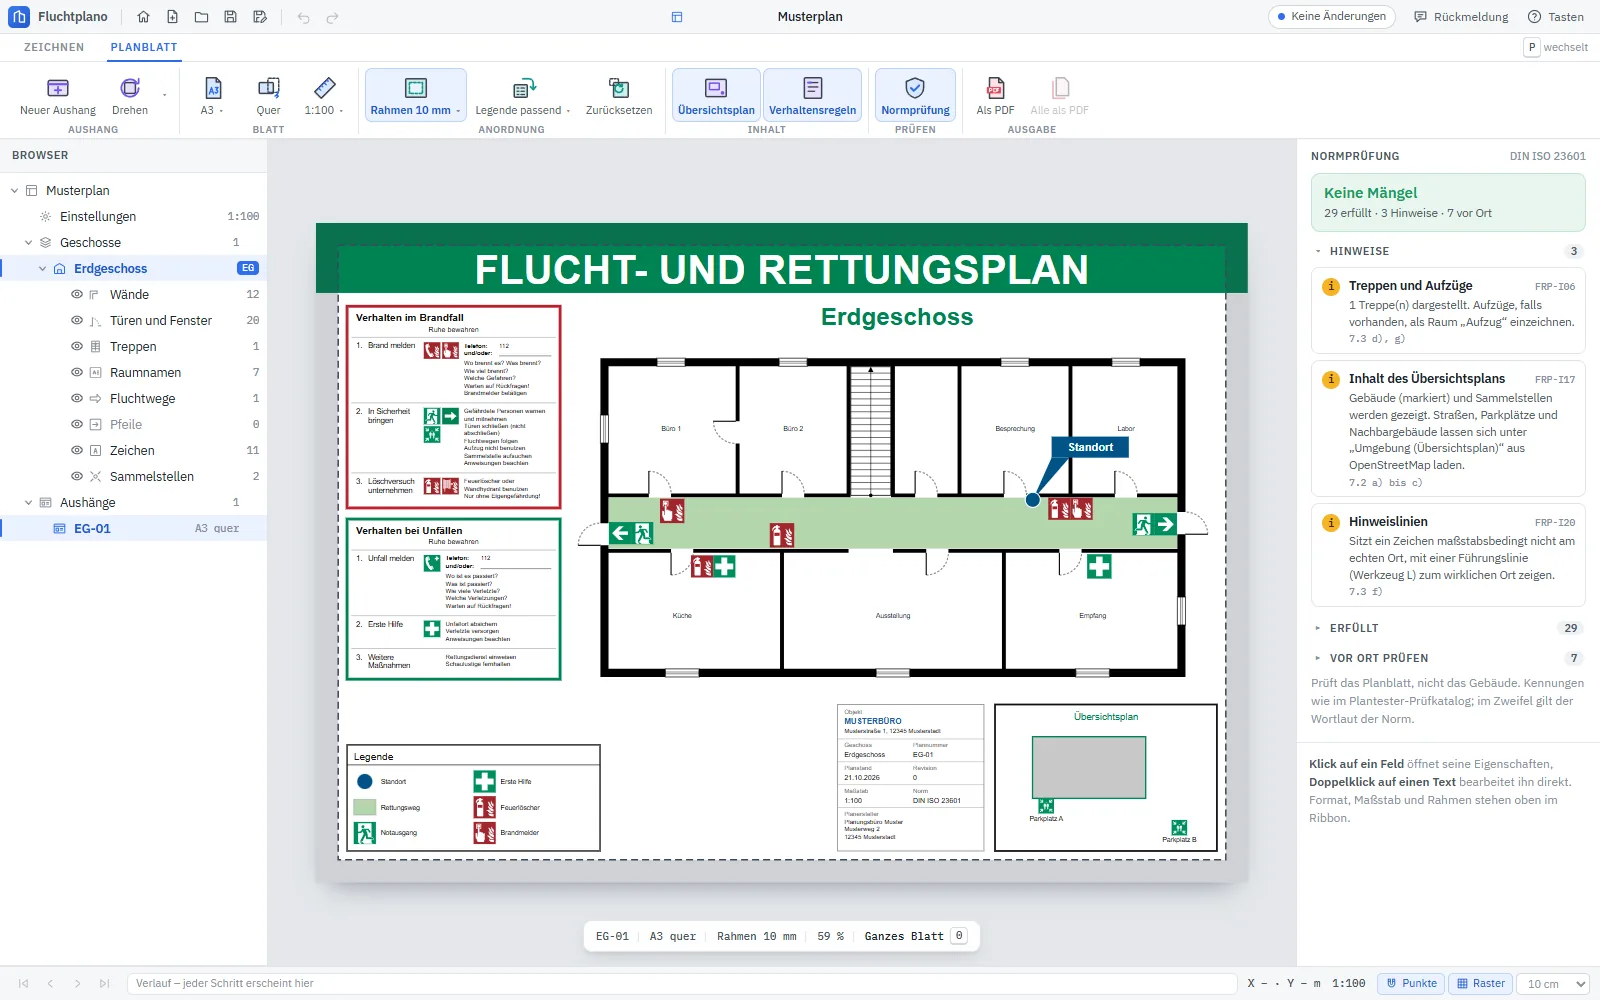Collapse the HINWEISE section
The image size is (1600, 1000).
tap(1448, 252)
